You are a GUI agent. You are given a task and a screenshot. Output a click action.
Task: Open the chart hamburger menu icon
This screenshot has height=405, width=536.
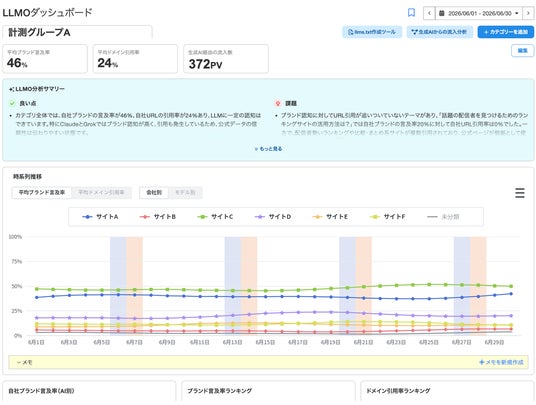(x=520, y=193)
